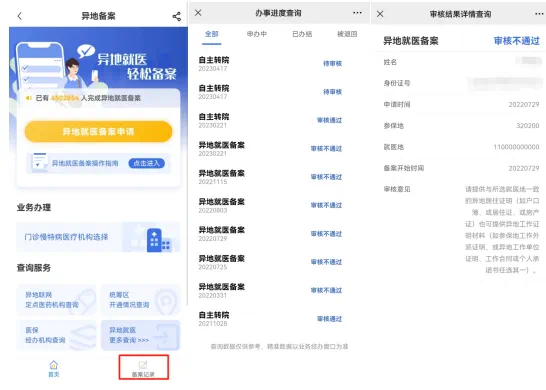
Task: Switch to the 全部 tab
Action: click(x=211, y=34)
